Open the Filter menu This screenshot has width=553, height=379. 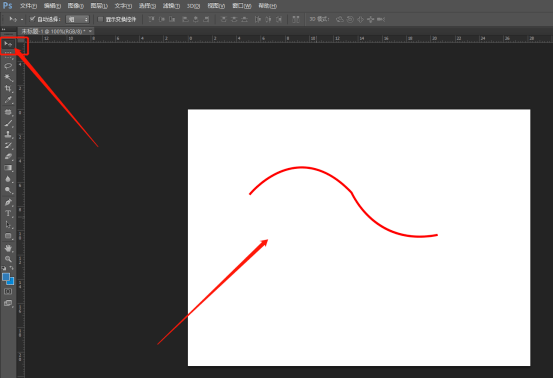click(171, 6)
